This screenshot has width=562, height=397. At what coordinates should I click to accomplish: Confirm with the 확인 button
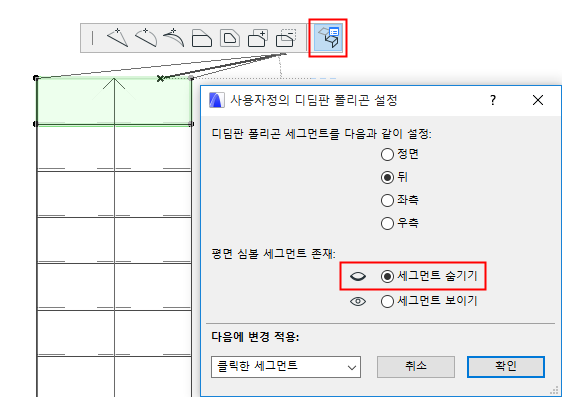click(506, 367)
